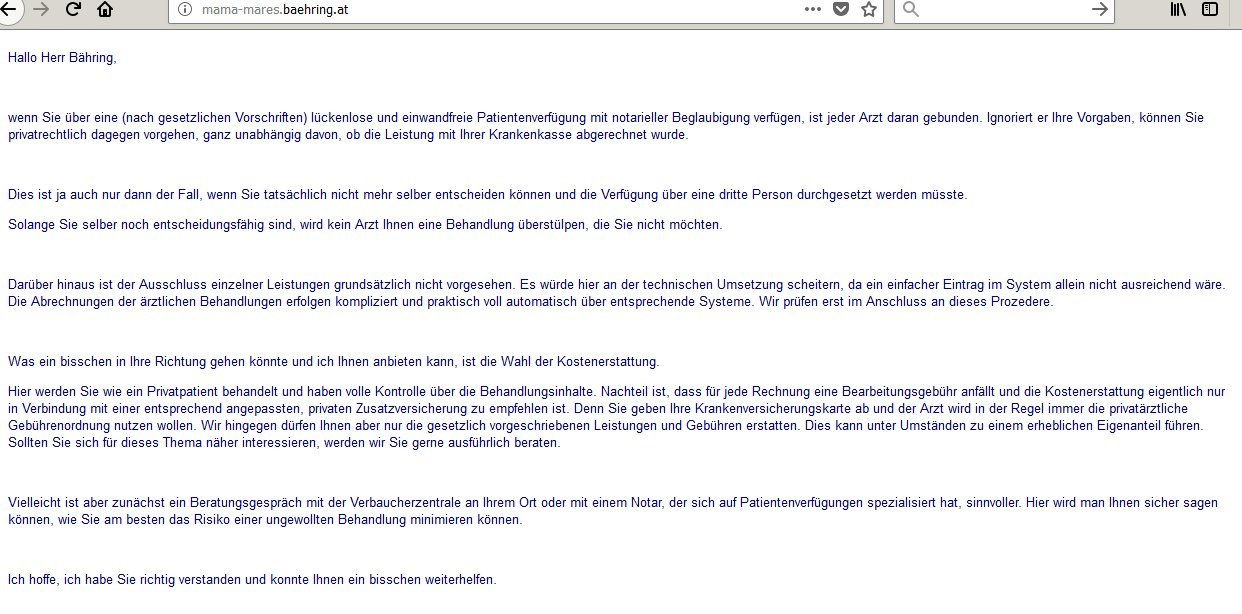
Task: Click the greeting 'Hallo Herr Bähring,'
Action: coord(62,58)
